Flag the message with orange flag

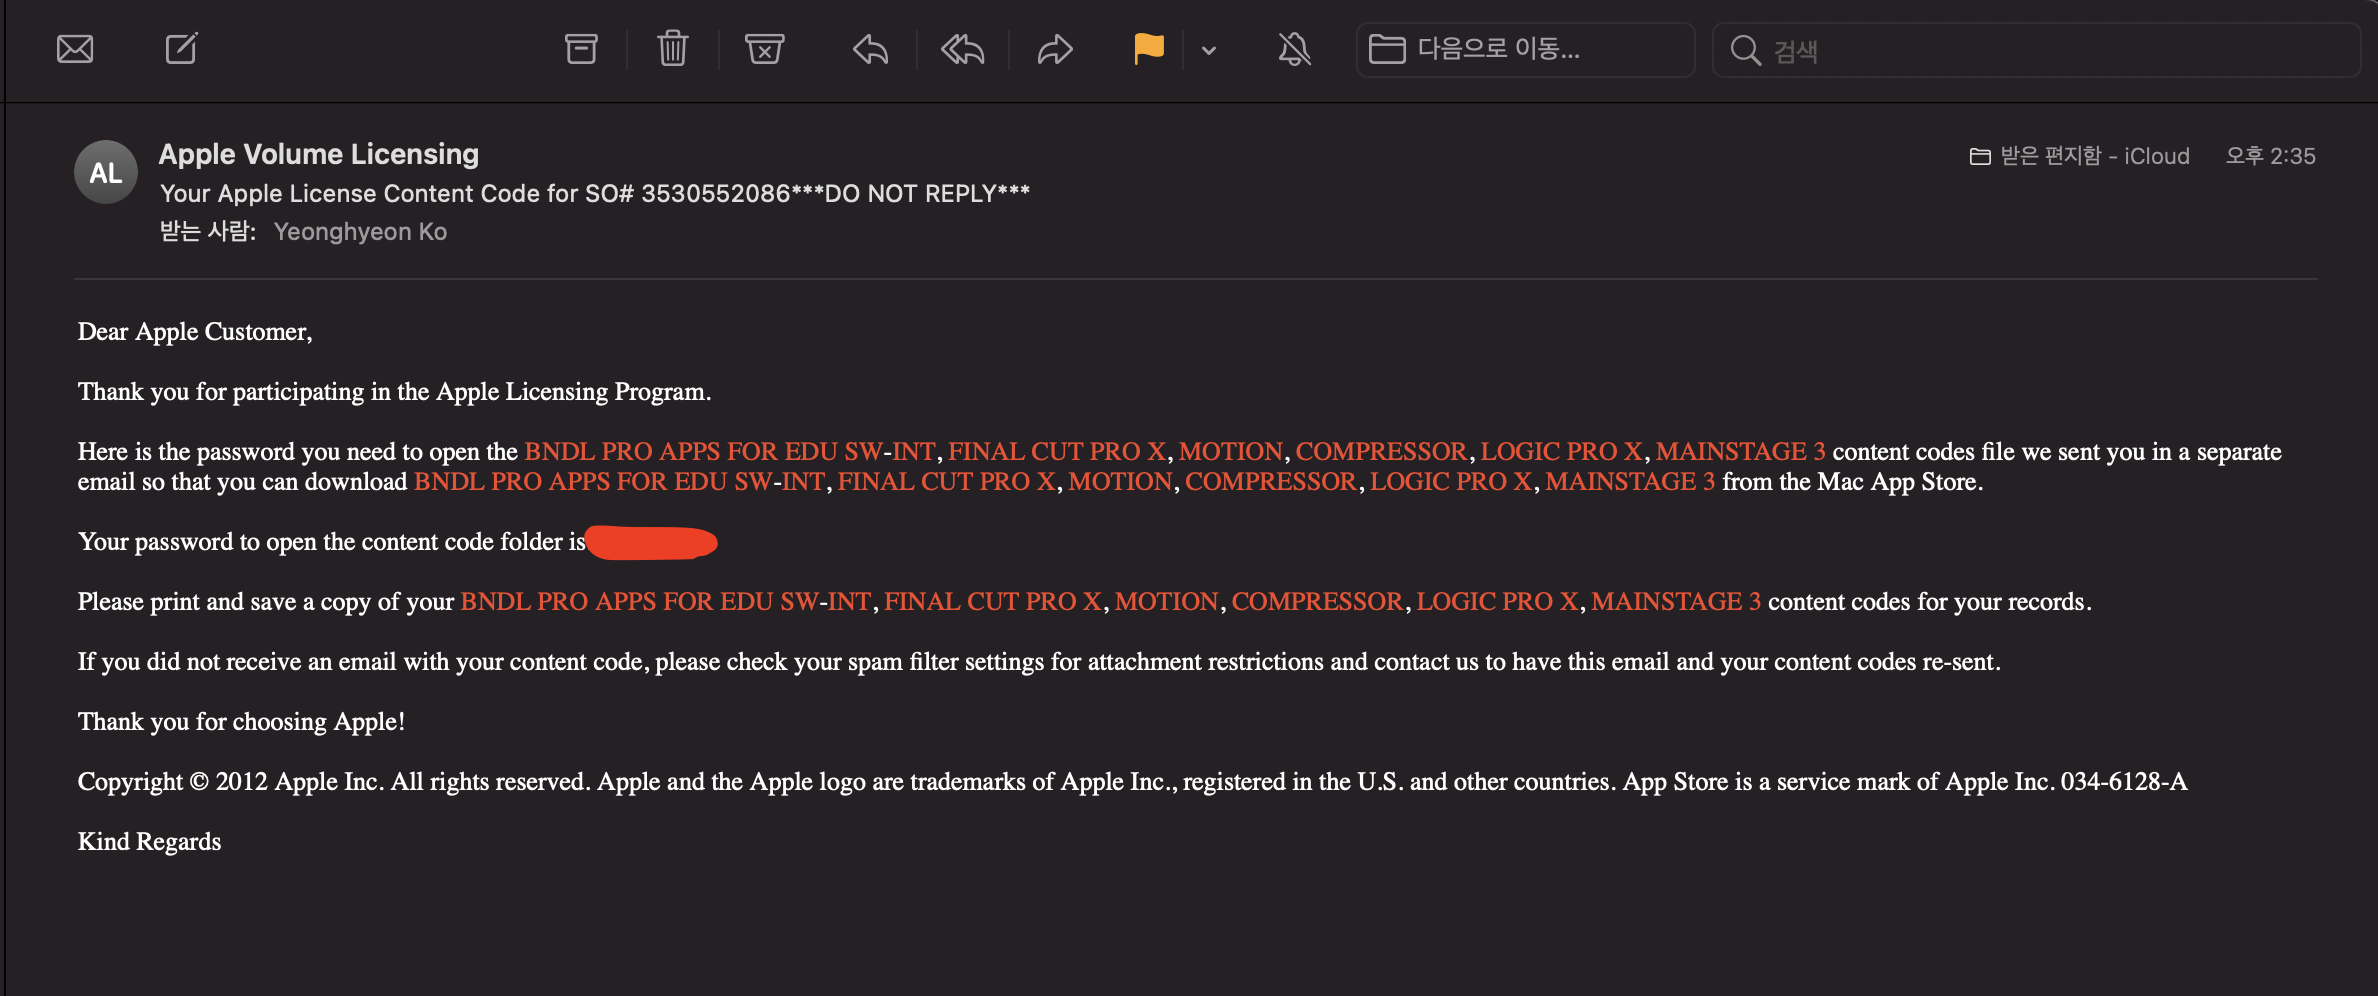pyautogui.click(x=1149, y=49)
